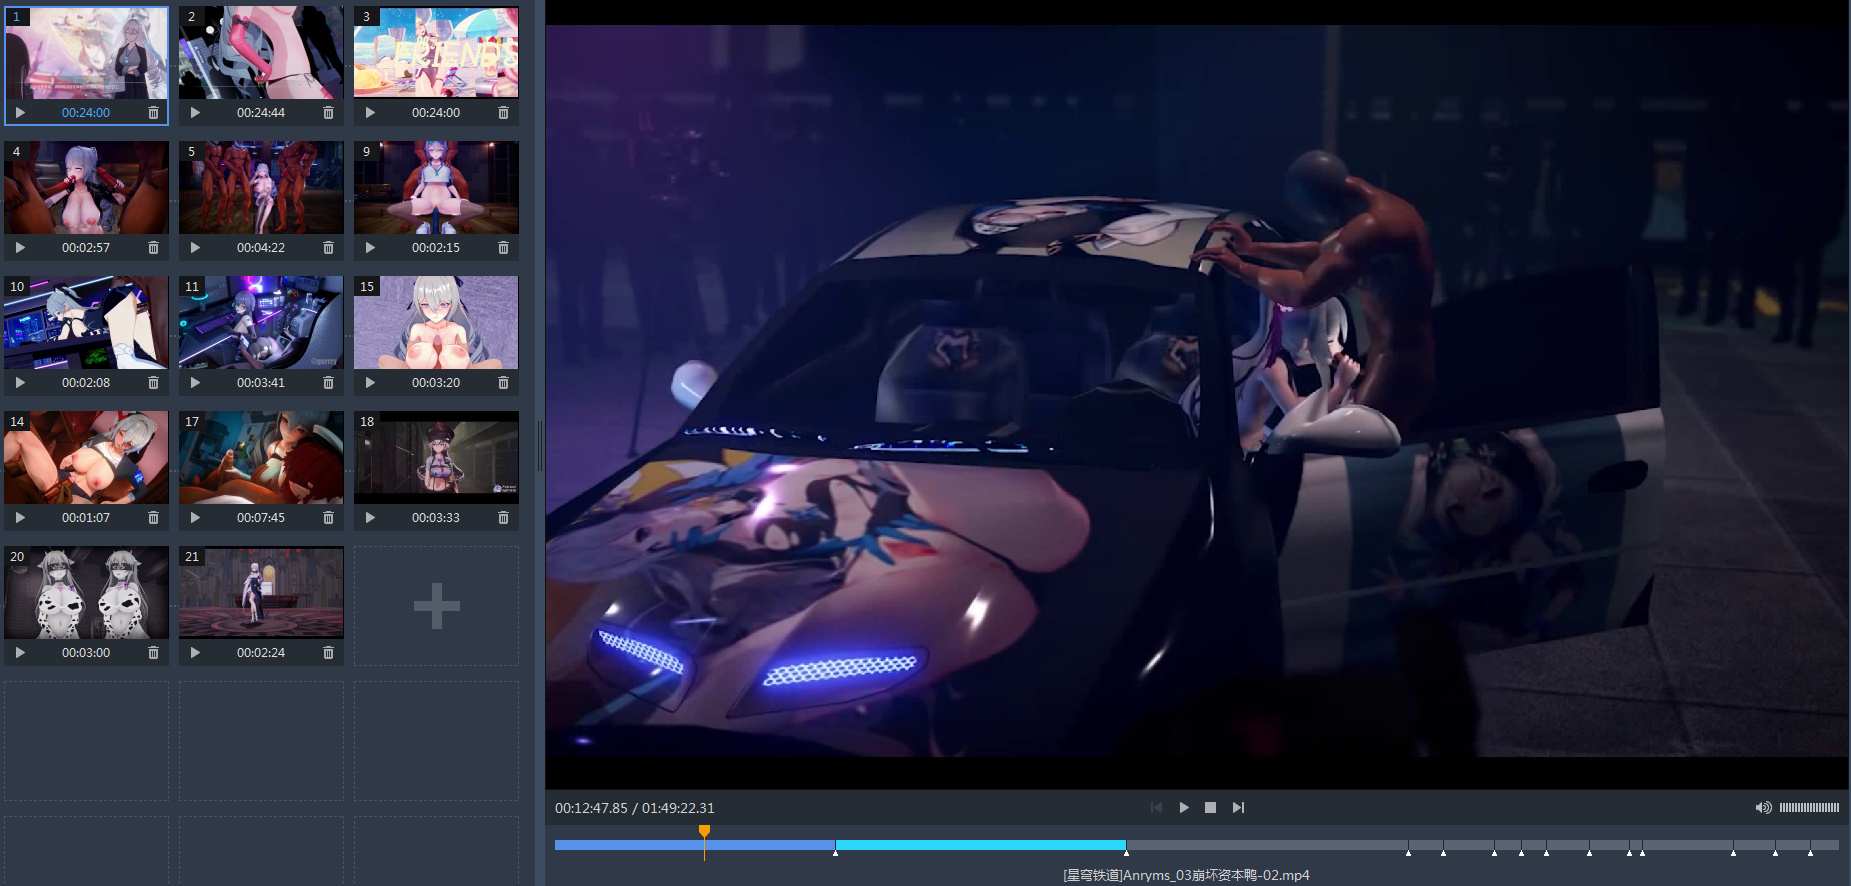Click the marker at the cyan segment's start
The height and width of the screenshot is (886, 1851).
pyautogui.click(x=836, y=852)
